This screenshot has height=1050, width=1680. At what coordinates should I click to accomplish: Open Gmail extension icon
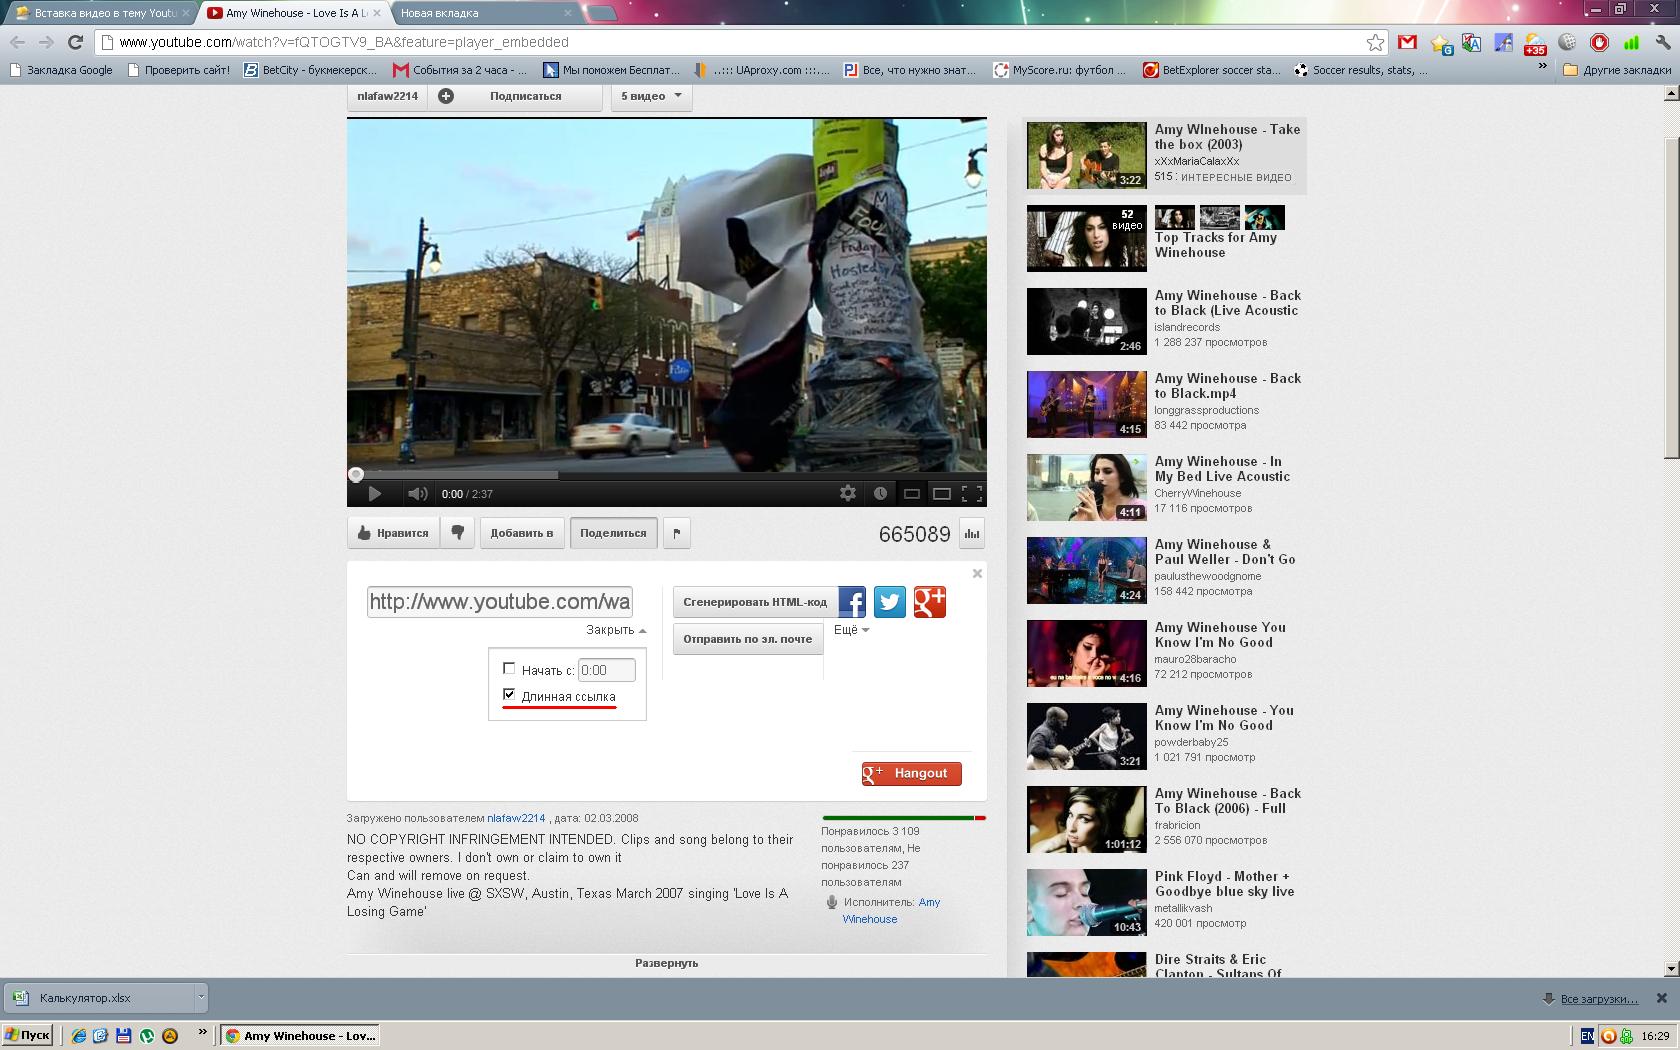coord(1408,42)
